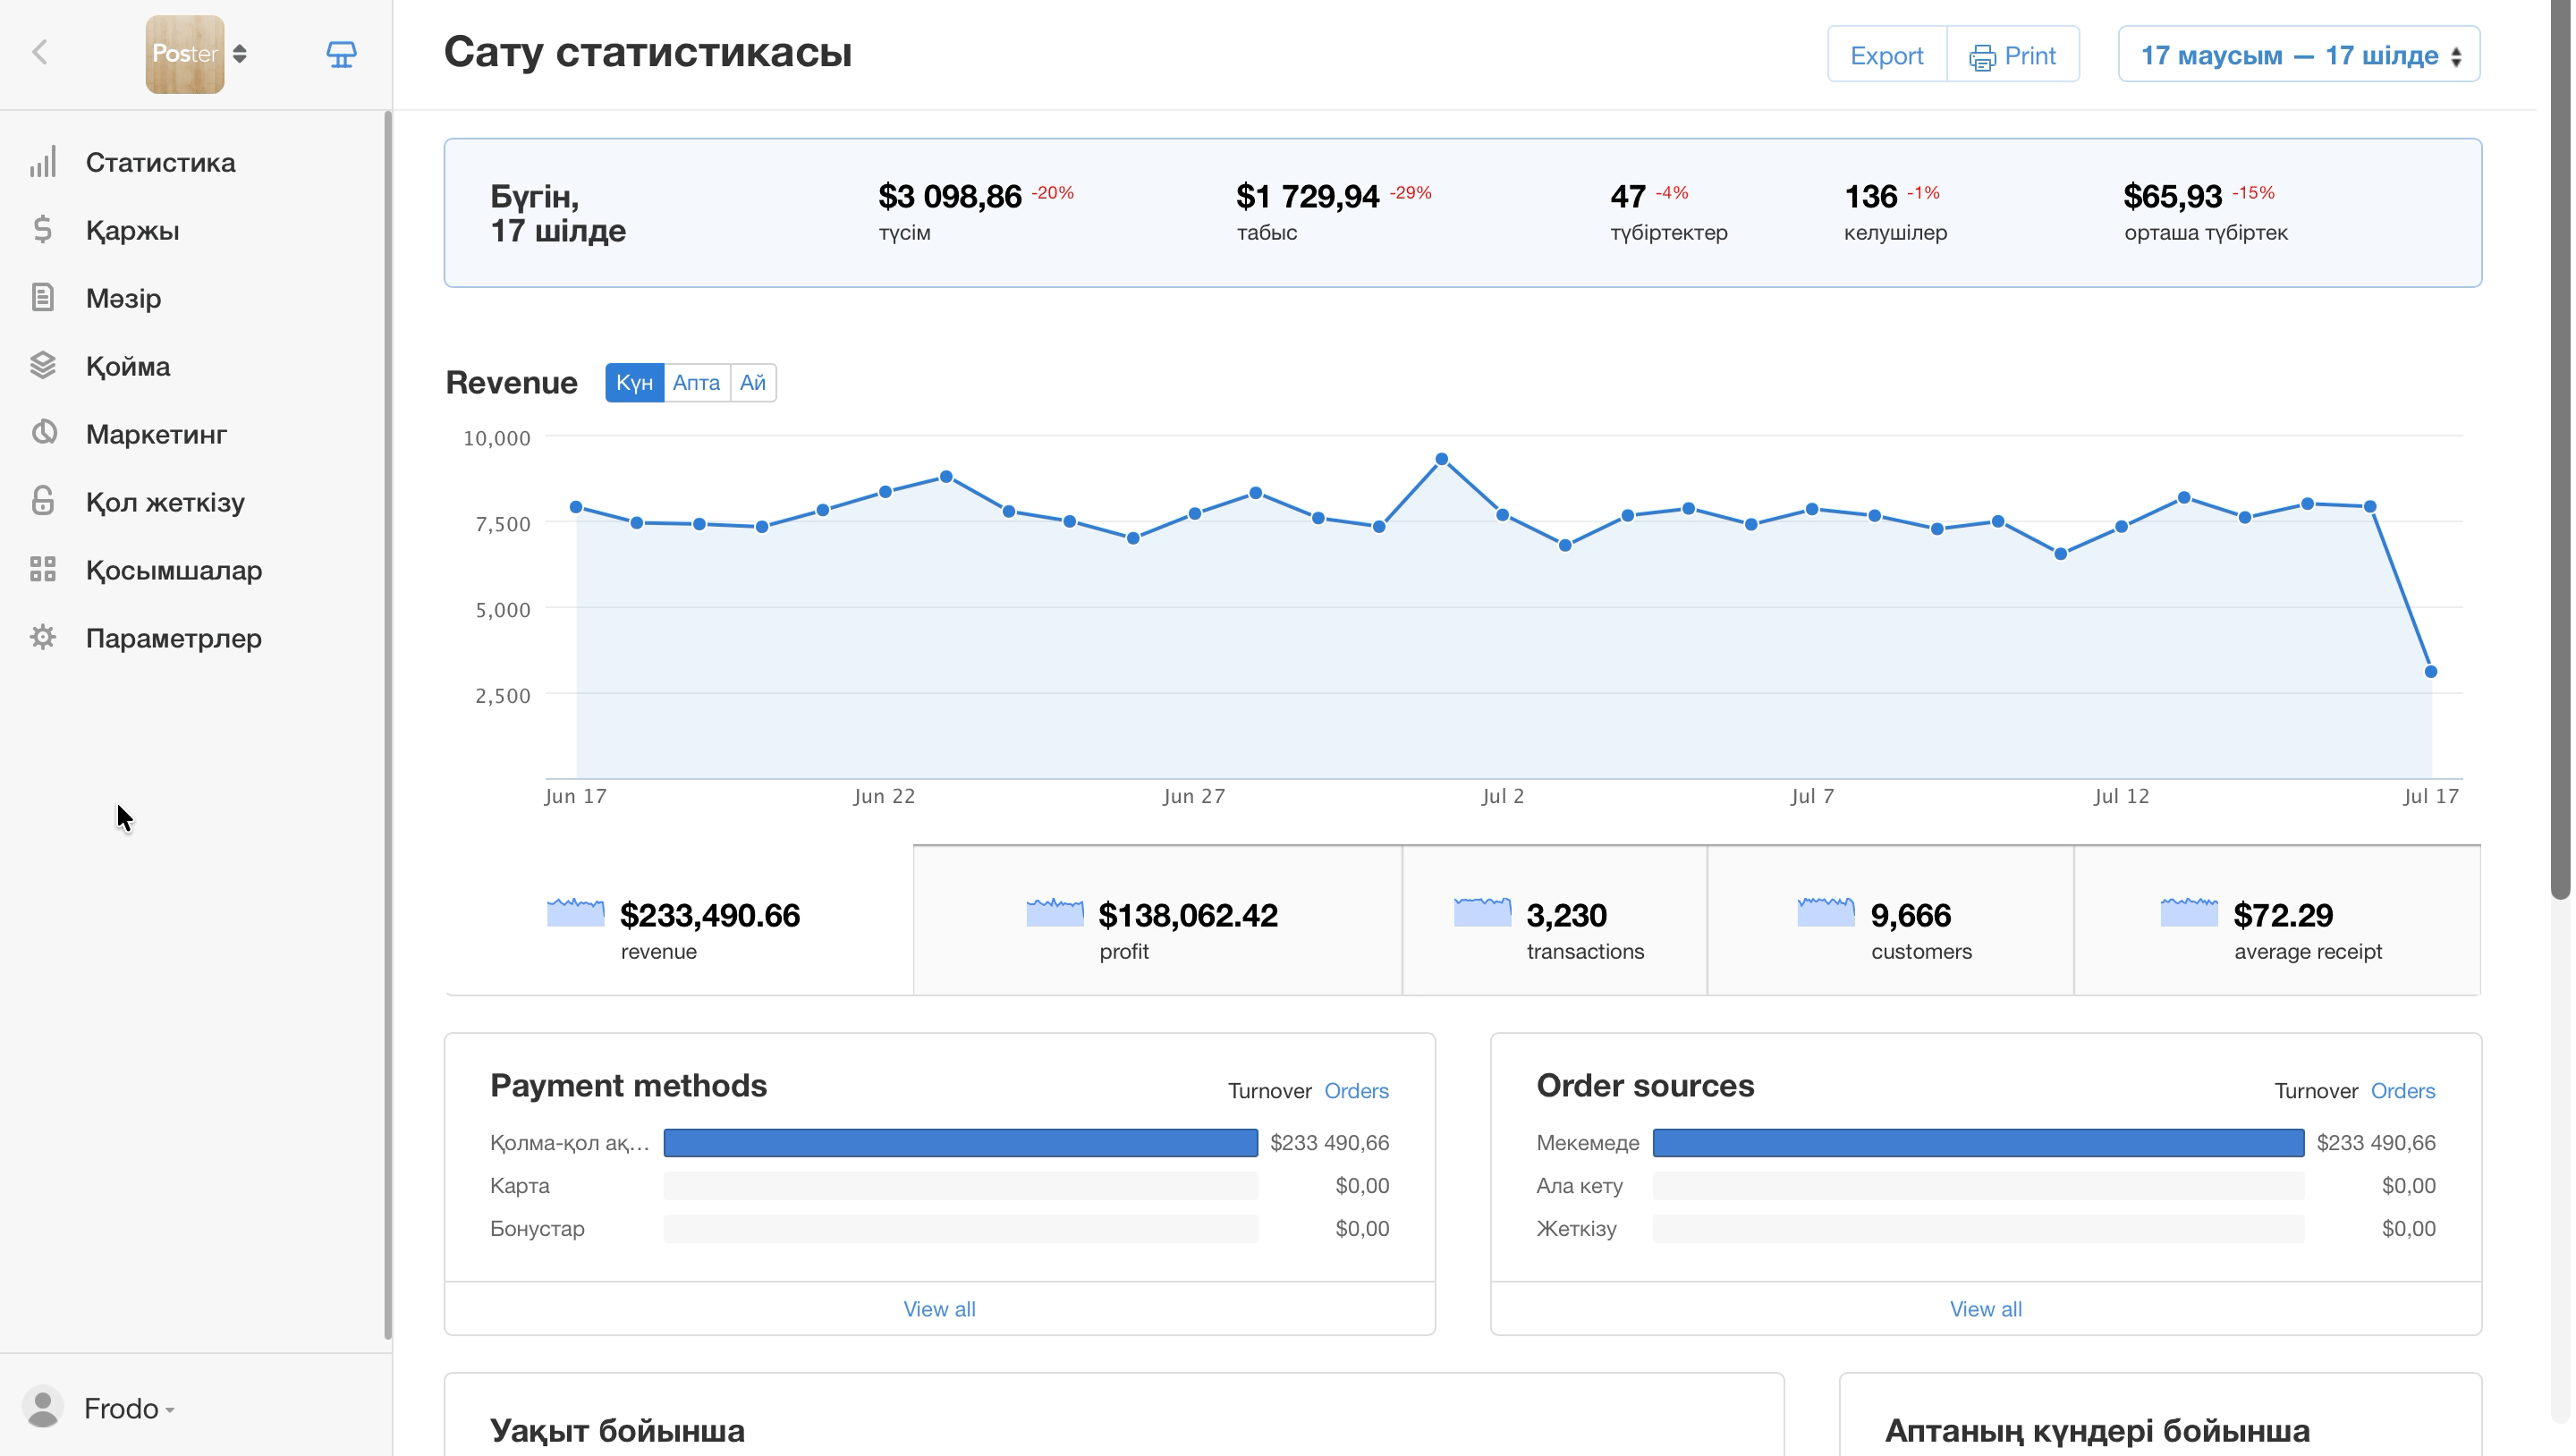Image resolution: width=2576 pixels, height=1456 pixels.
Task: Open the date range picker dropdown
Action: (x=2299, y=55)
